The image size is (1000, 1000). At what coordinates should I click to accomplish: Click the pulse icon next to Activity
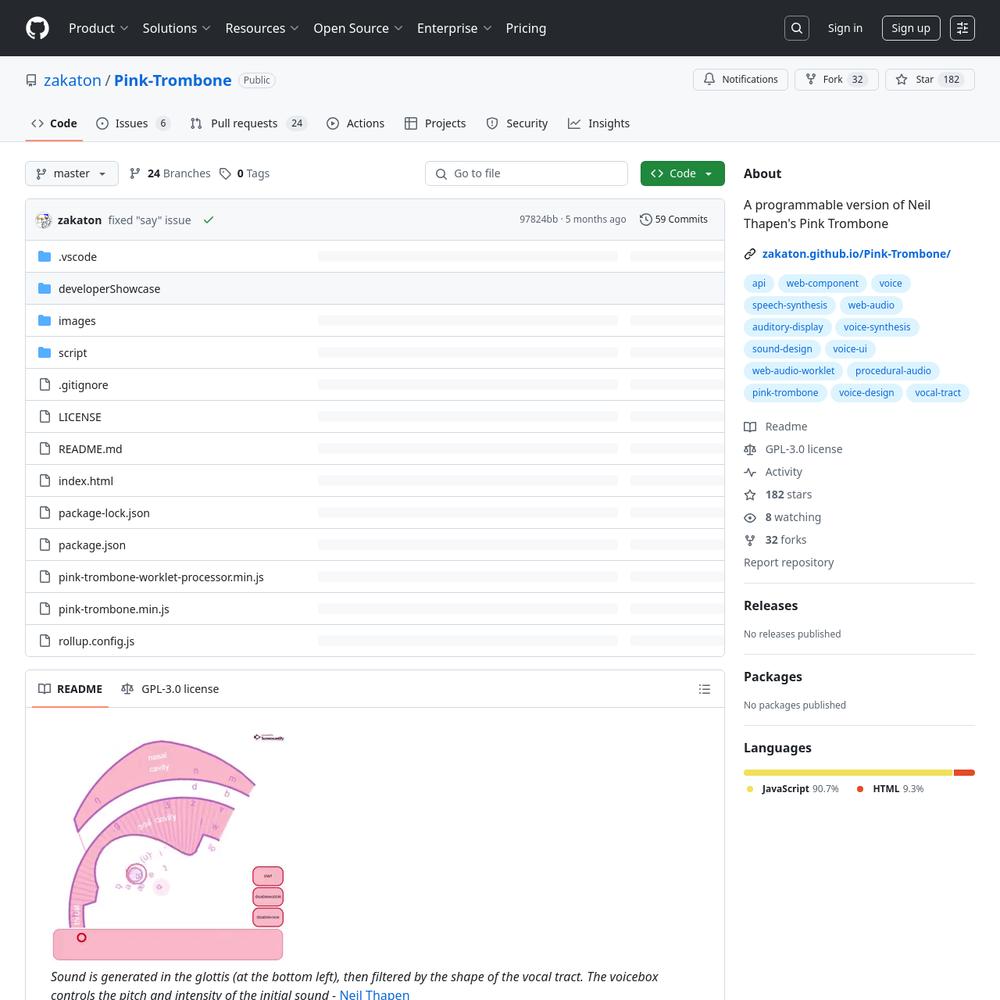pos(750,472)
